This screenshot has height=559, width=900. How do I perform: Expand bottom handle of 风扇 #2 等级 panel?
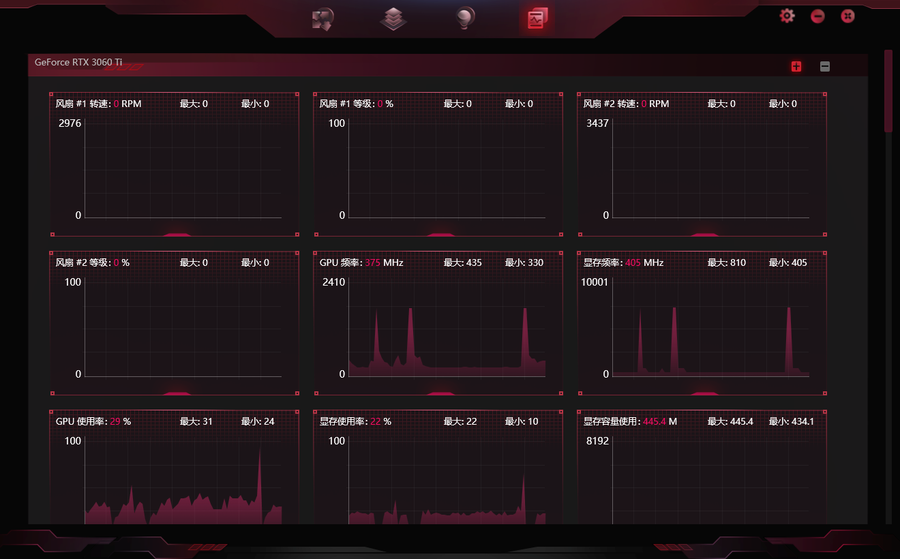176,392
